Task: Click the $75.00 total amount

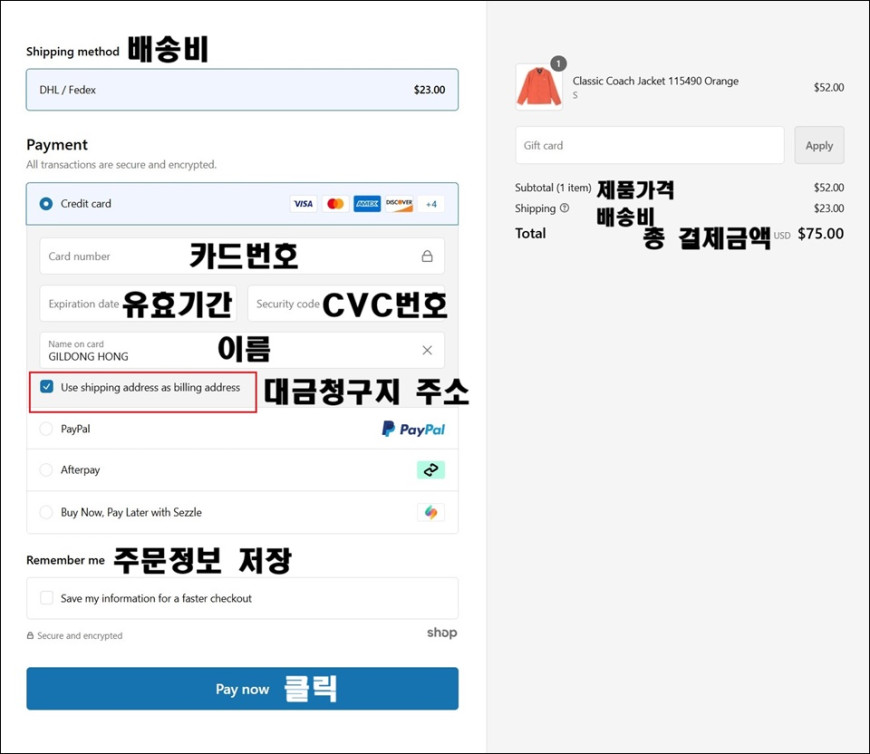Action: point(821,234)
